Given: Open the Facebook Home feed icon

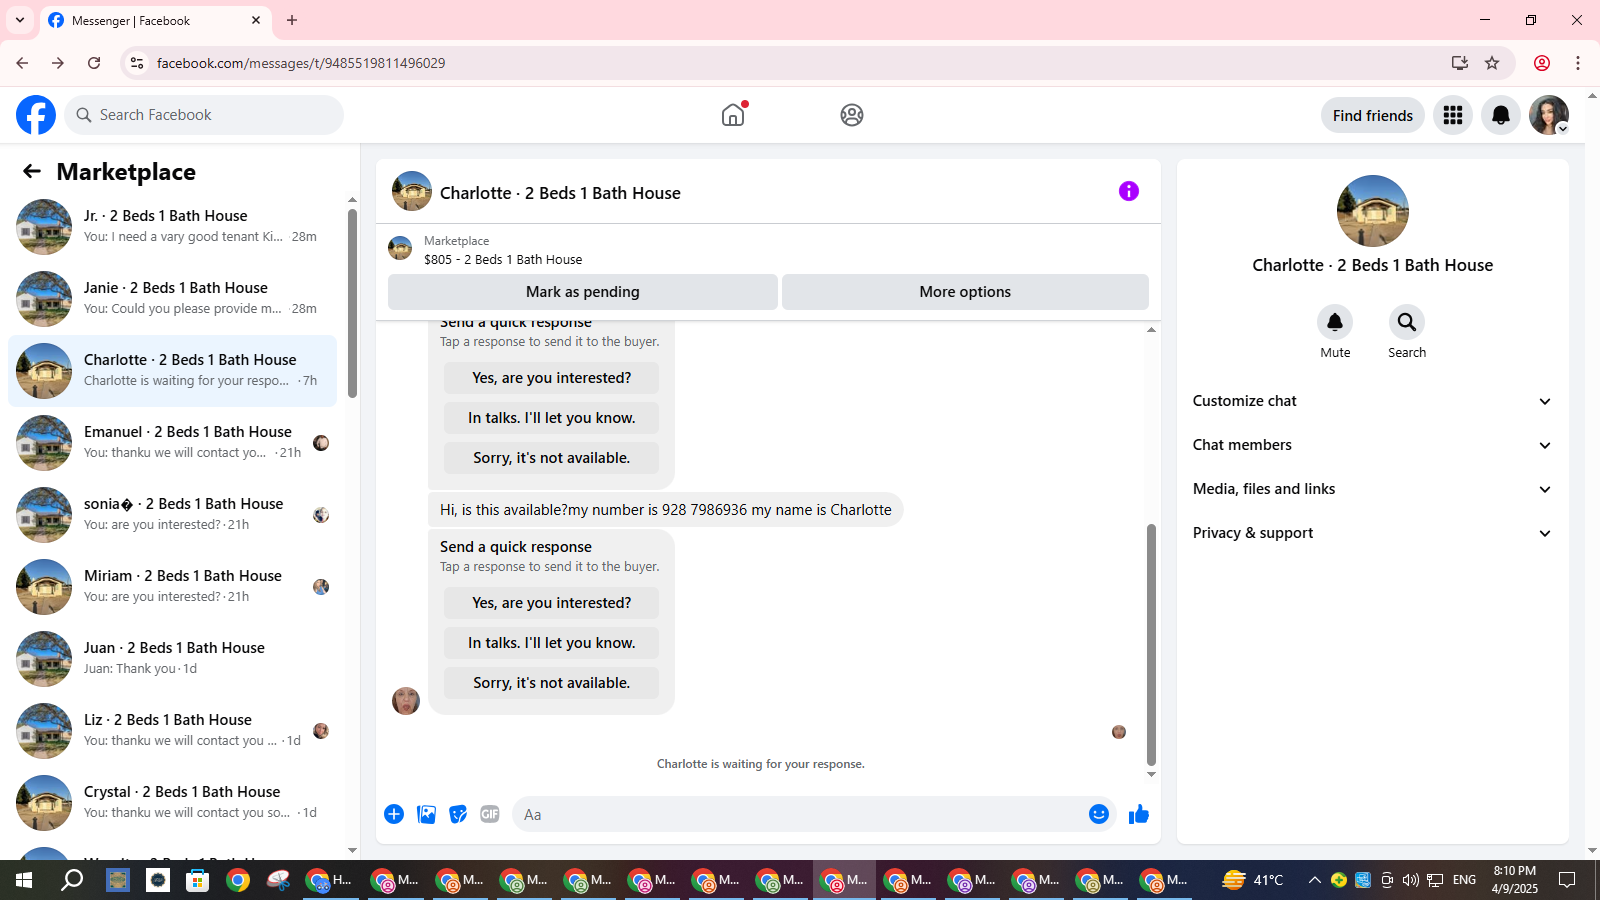Looking at the screenshot, I should 733,115.
